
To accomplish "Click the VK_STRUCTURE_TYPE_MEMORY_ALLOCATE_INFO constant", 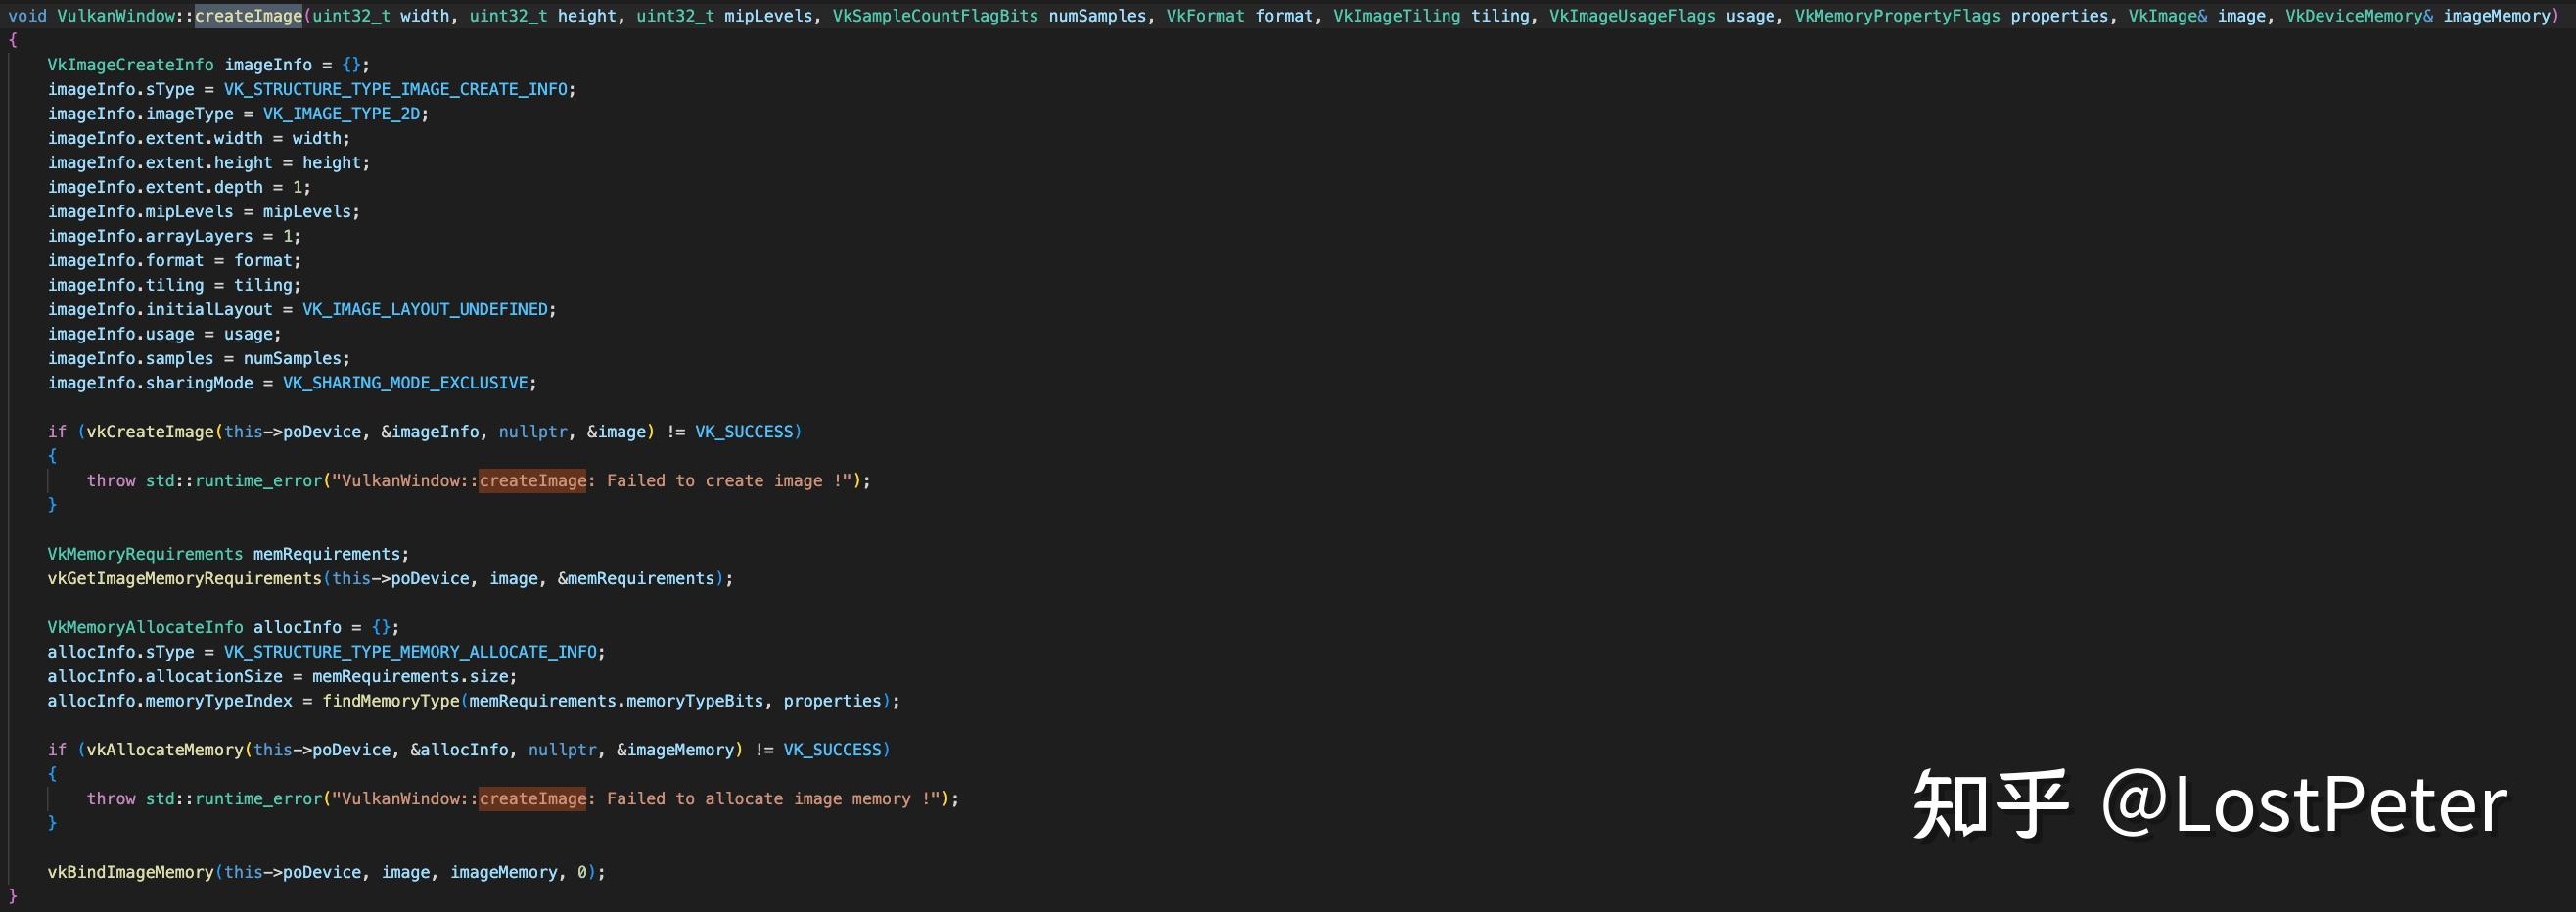I will click(410, 652).
